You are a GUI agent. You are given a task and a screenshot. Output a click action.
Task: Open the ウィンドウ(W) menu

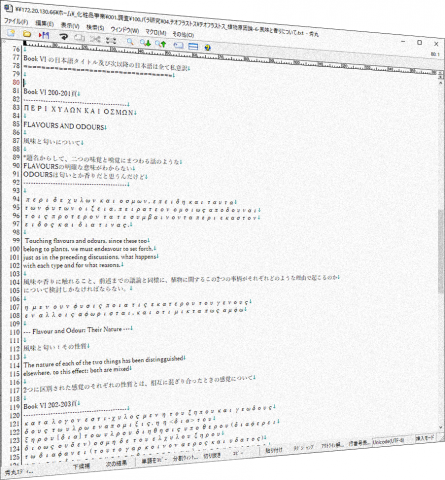point(125,29)
